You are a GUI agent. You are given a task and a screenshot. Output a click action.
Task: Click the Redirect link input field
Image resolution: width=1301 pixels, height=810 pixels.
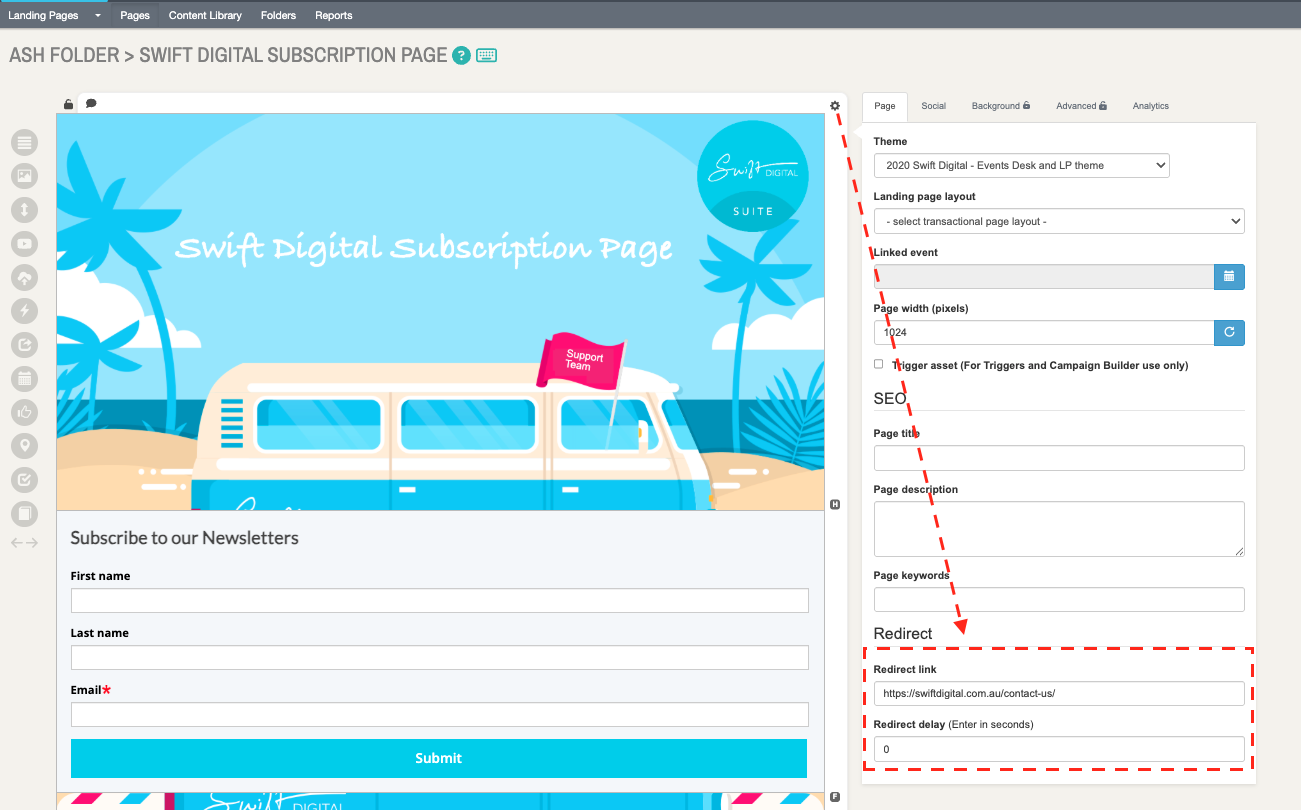click(x=1059, y=694)
